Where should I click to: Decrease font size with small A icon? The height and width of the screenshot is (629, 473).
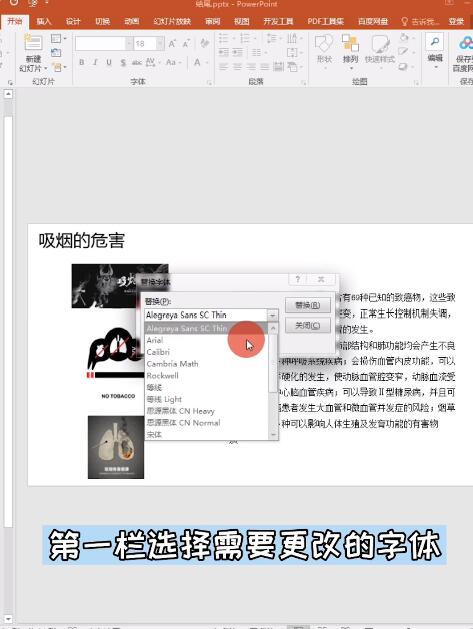[186, 43]
